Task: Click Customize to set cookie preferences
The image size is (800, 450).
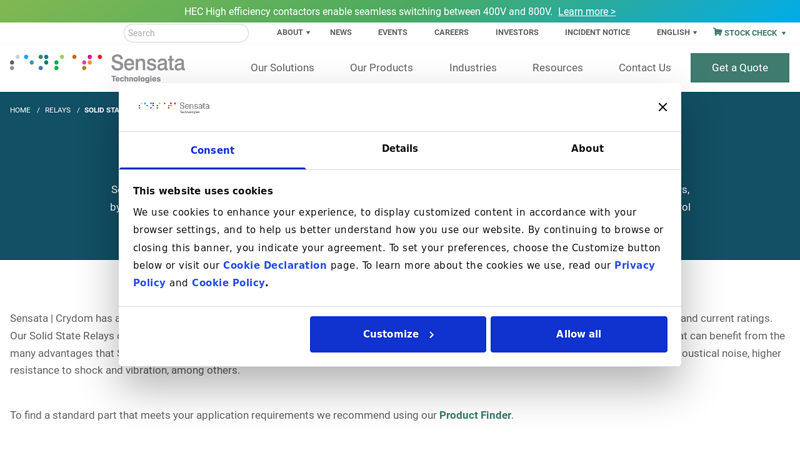Action: click(x=397, y=334)
